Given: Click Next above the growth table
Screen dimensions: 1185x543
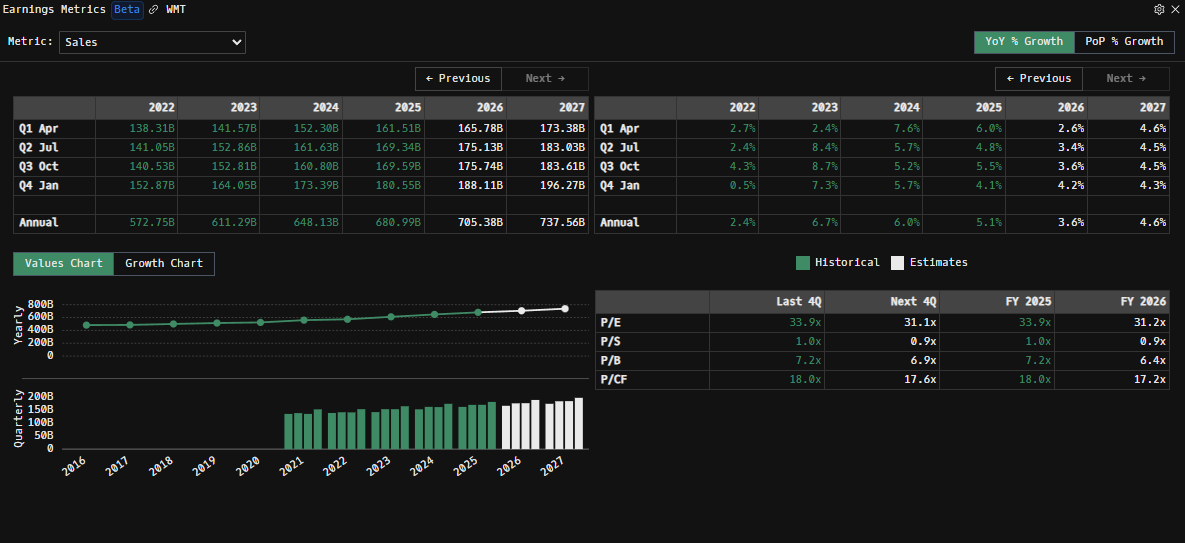Looking at the screenshot, I should [x=1125, y=79].
